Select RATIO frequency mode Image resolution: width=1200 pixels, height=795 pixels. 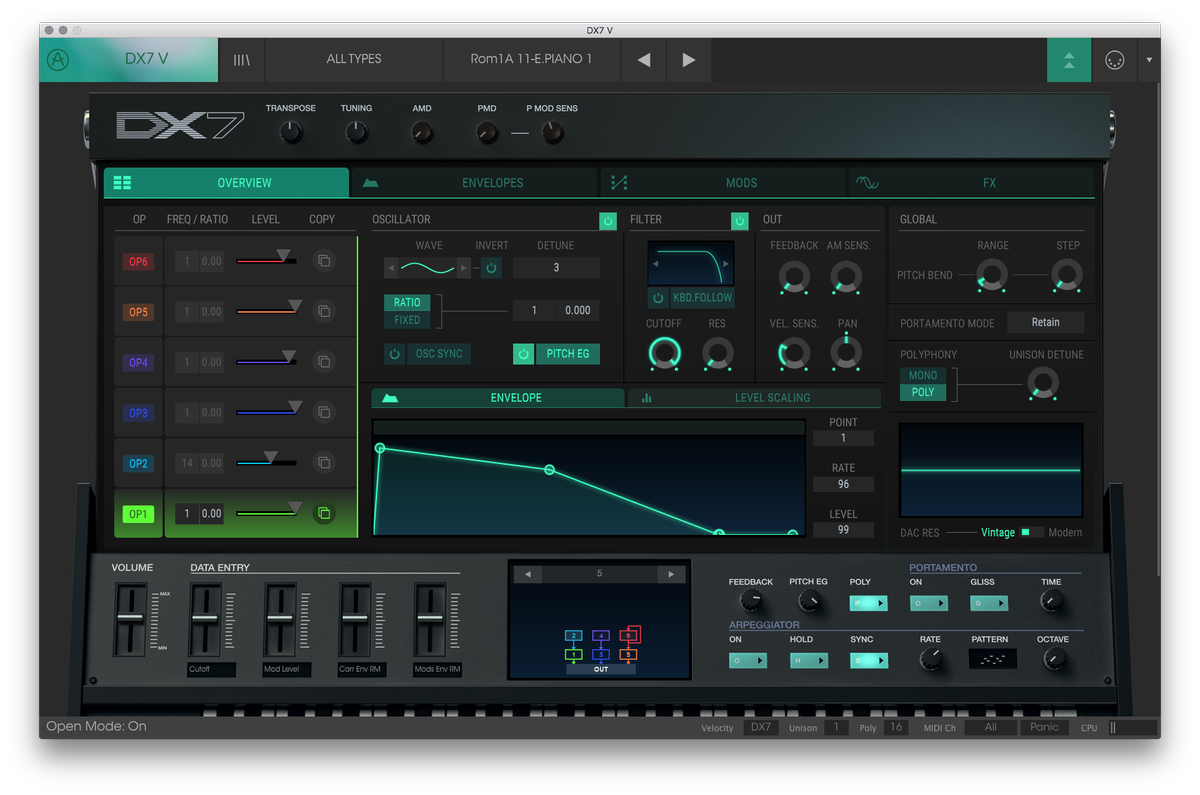coord(407,302)
